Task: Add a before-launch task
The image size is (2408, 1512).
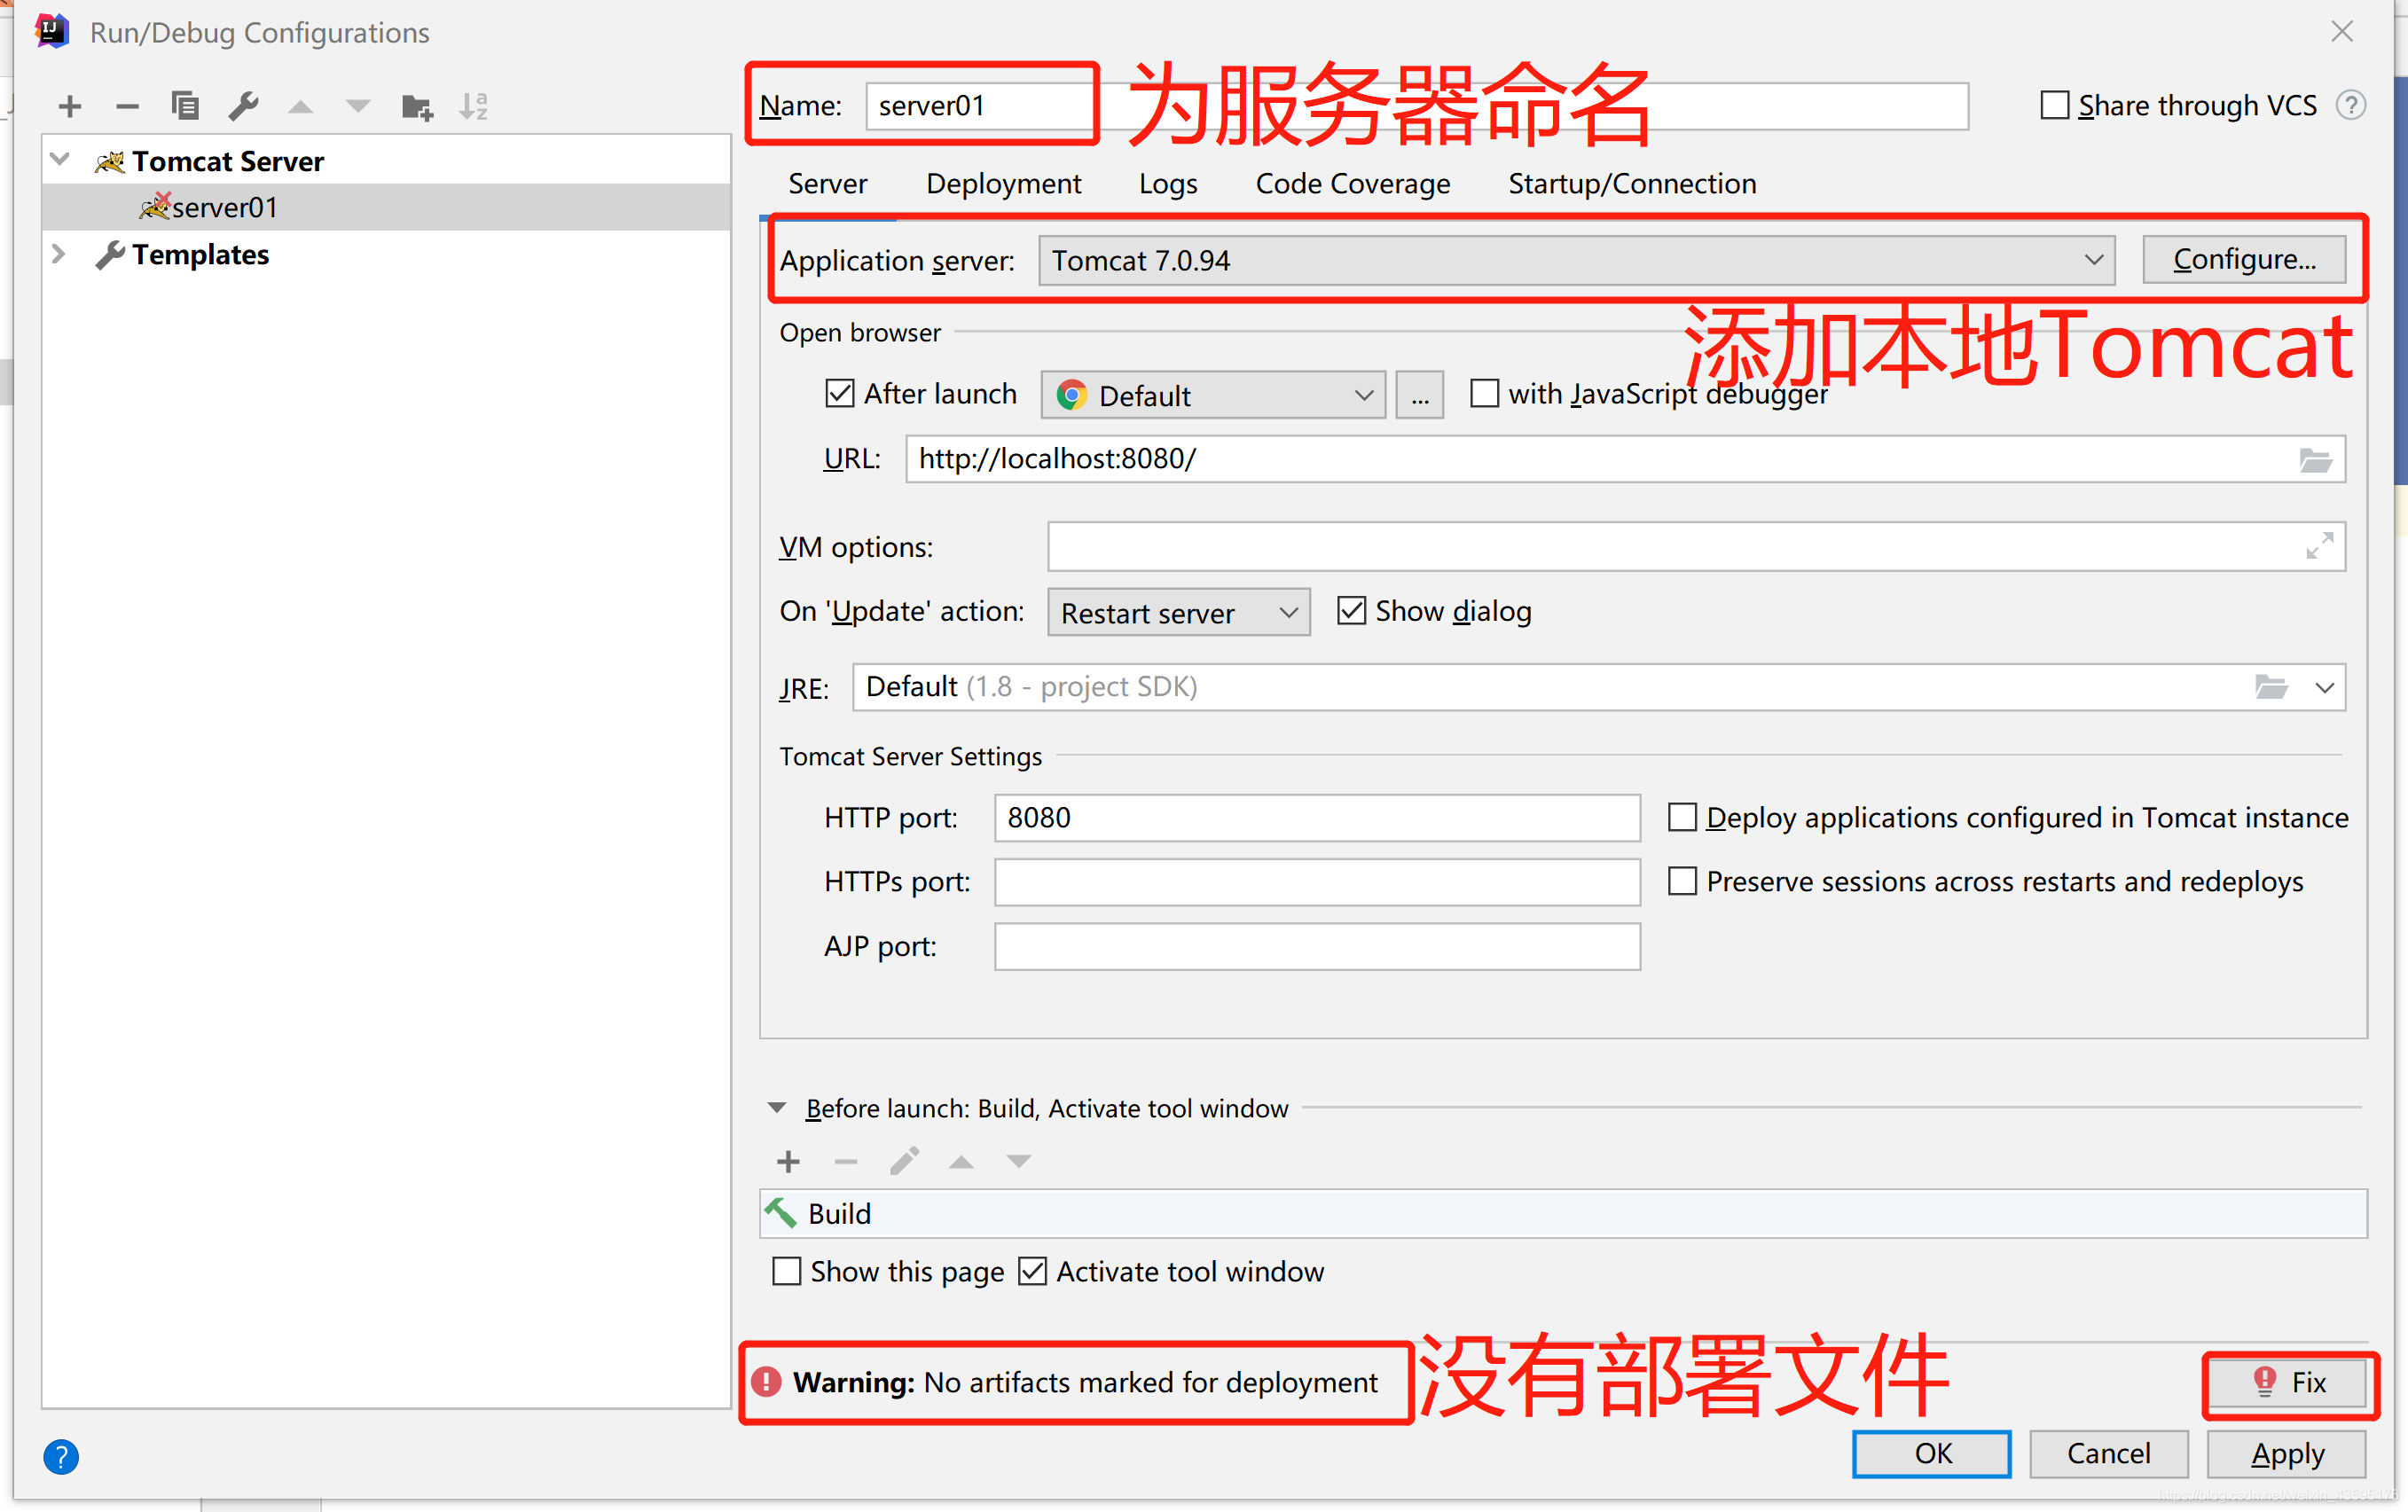Action: point(788,1161)
